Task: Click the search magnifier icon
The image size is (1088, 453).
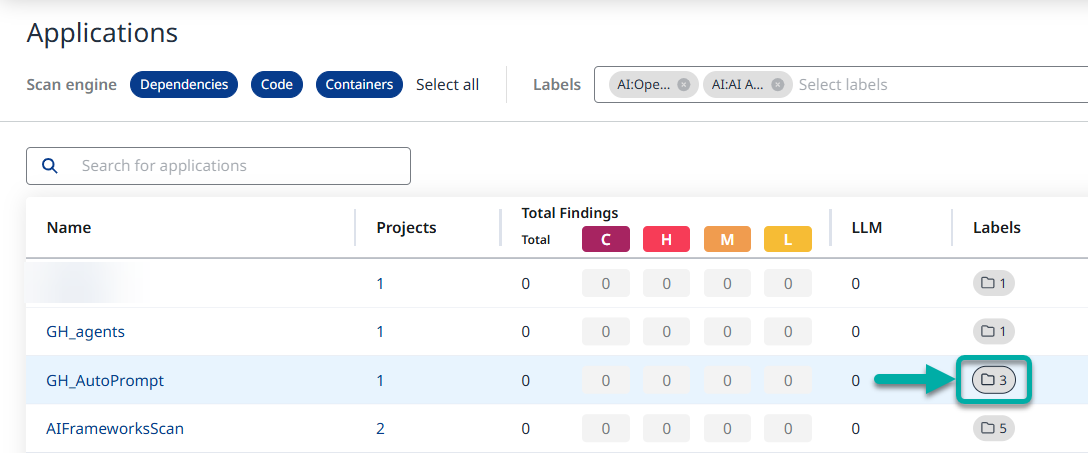Action: (x=49, y=166)
